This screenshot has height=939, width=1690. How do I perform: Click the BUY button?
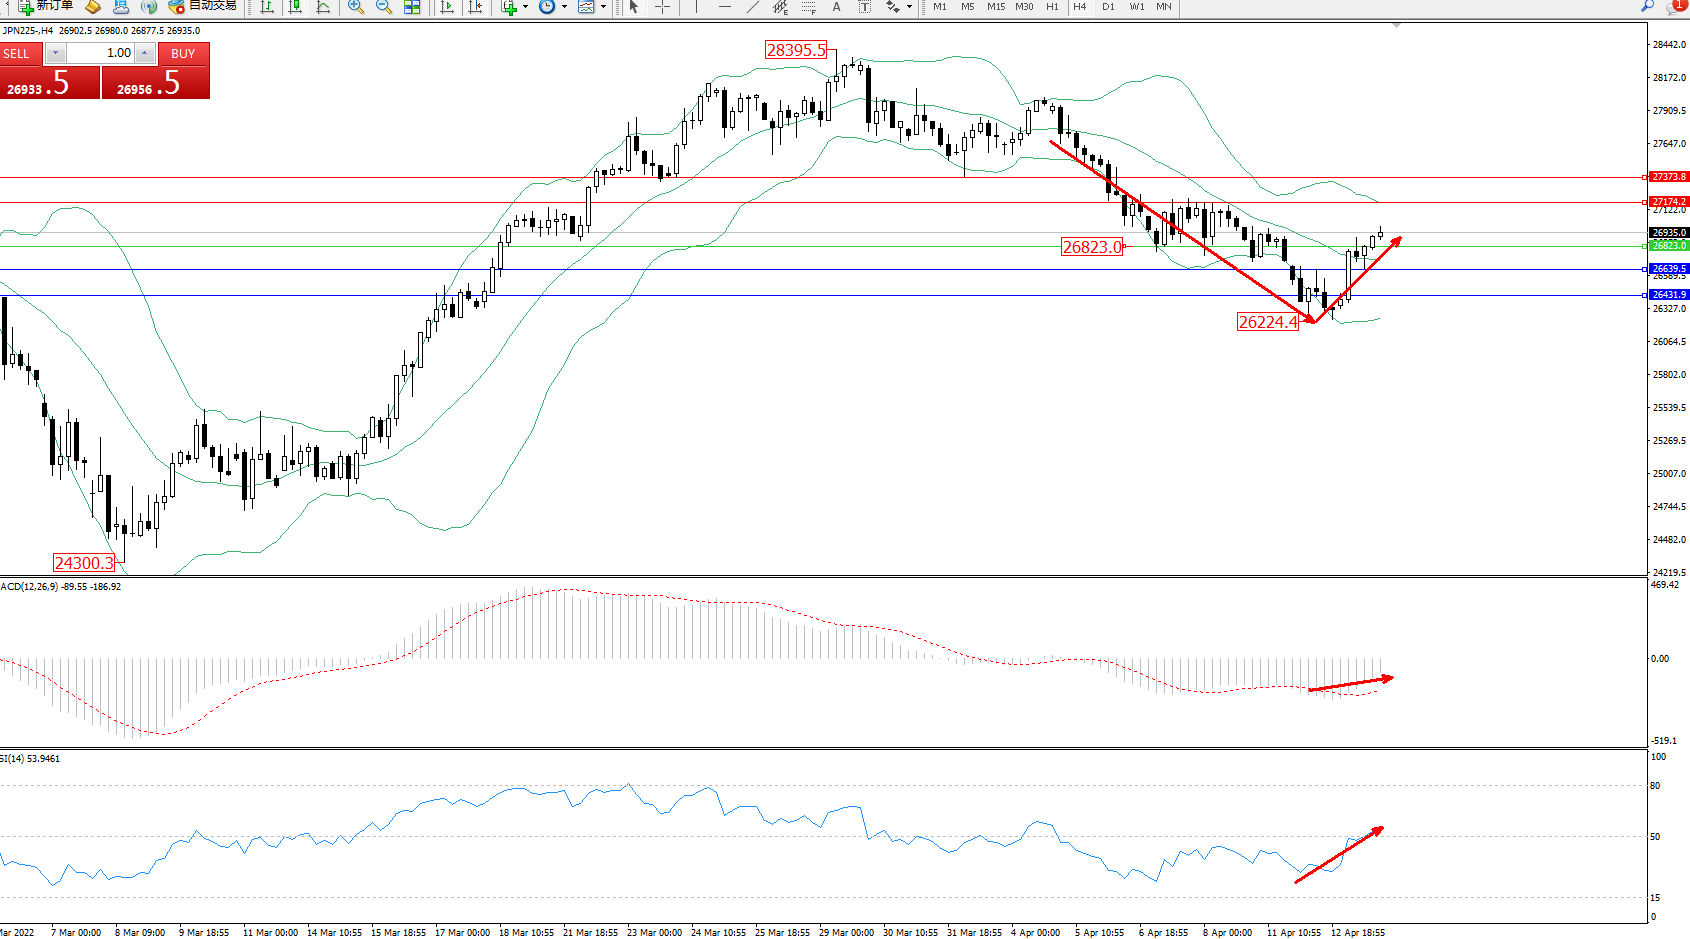(x=183, y=53)
